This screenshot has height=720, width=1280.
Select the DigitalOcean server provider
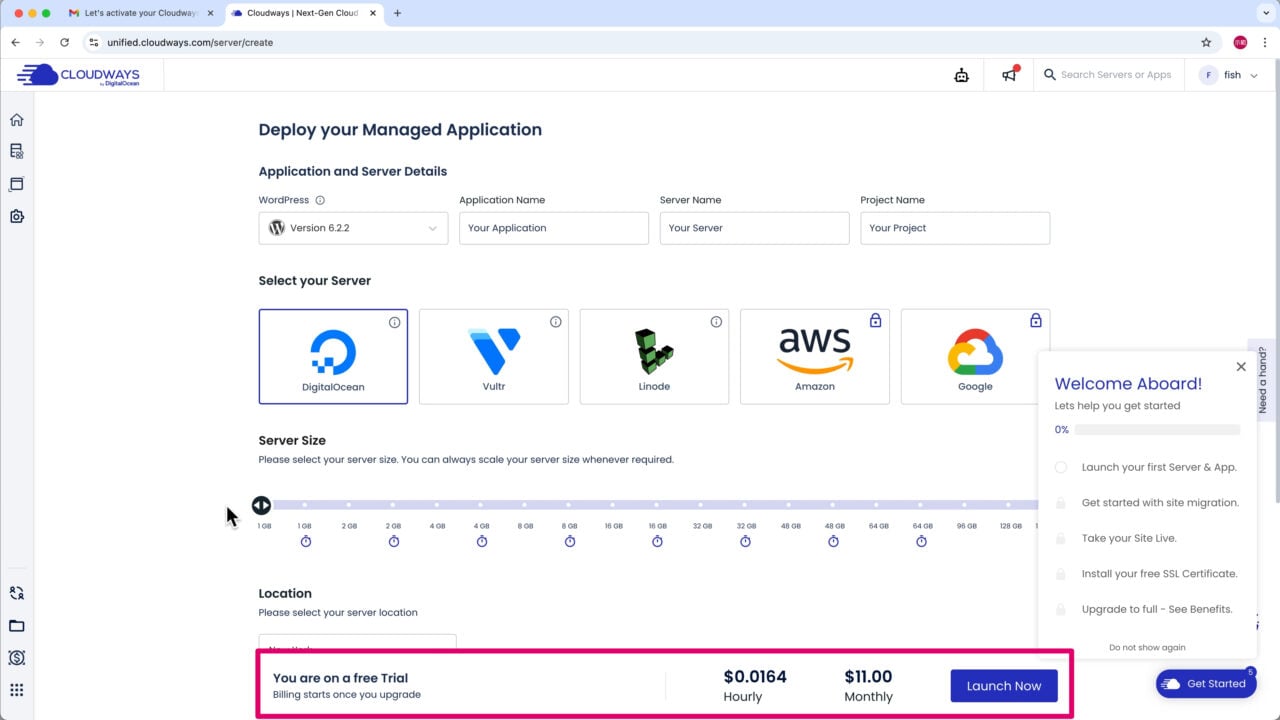click(333, 356)
